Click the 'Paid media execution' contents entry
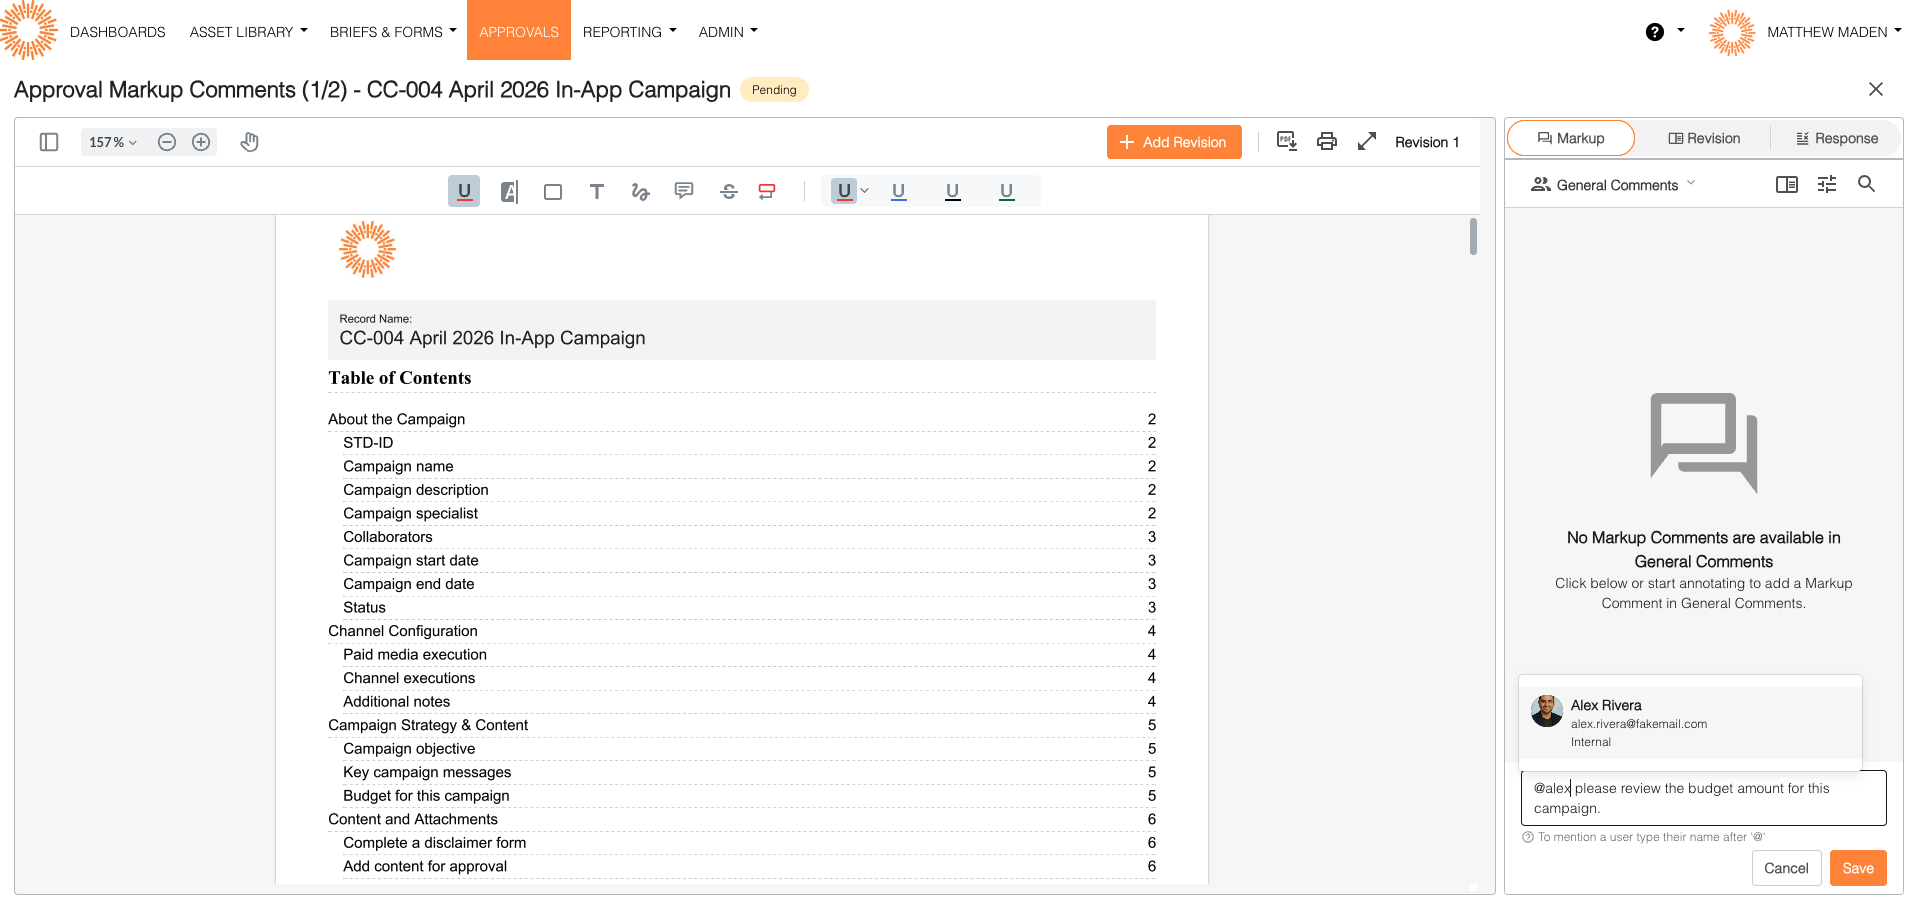 coord(415,654)
